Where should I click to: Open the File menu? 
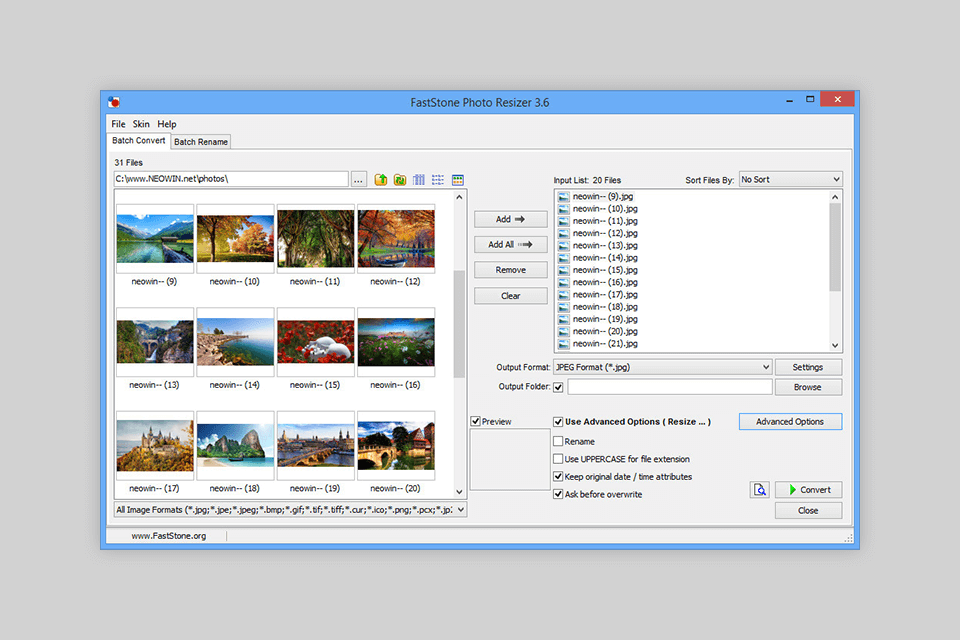(118, 124)
